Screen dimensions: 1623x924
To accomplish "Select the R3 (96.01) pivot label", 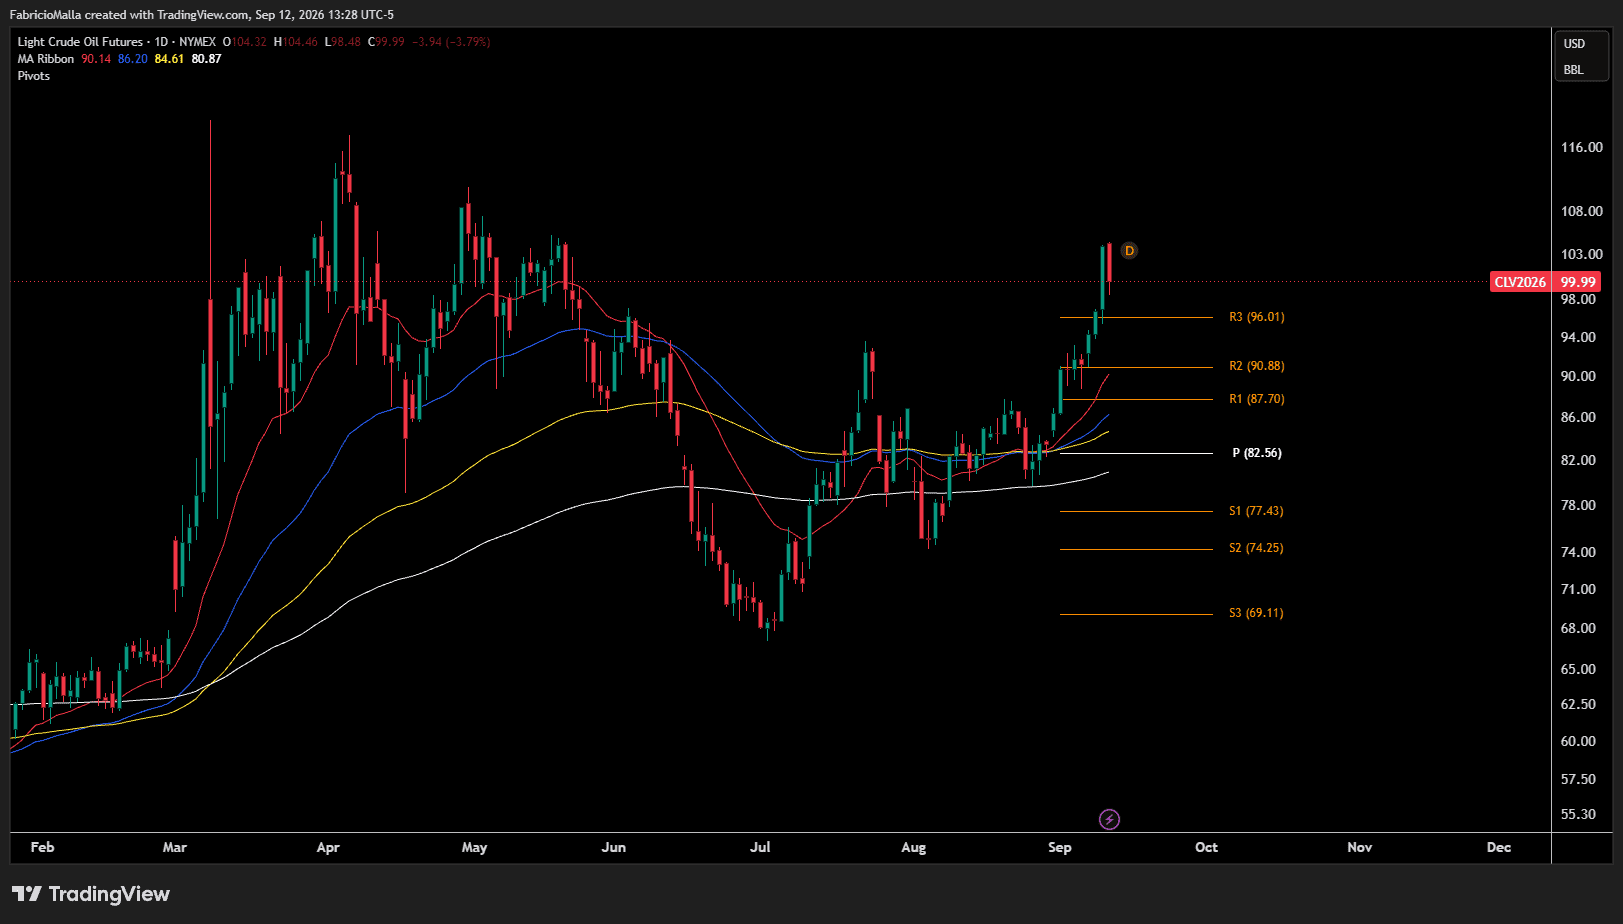I will pyautogui.click(x=1257, y=317).
